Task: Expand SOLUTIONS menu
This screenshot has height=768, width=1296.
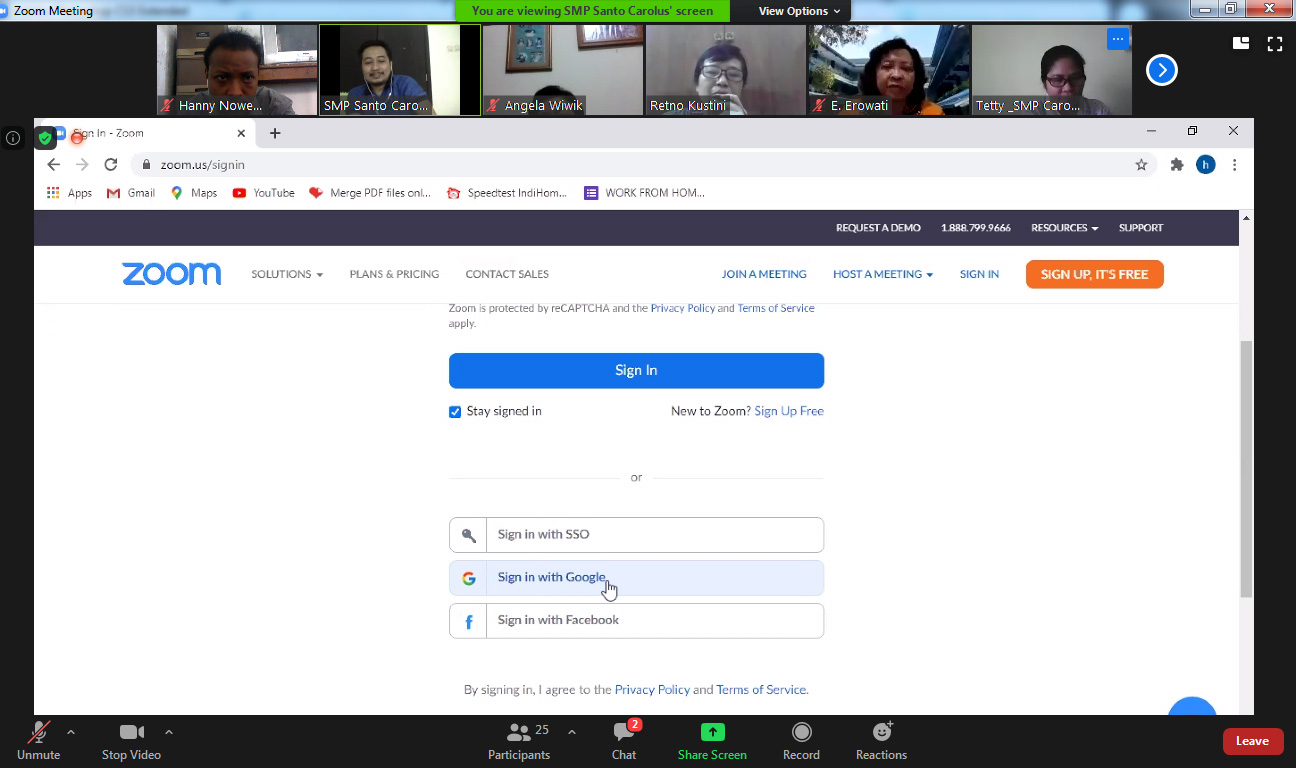Action: pos(287,274)
